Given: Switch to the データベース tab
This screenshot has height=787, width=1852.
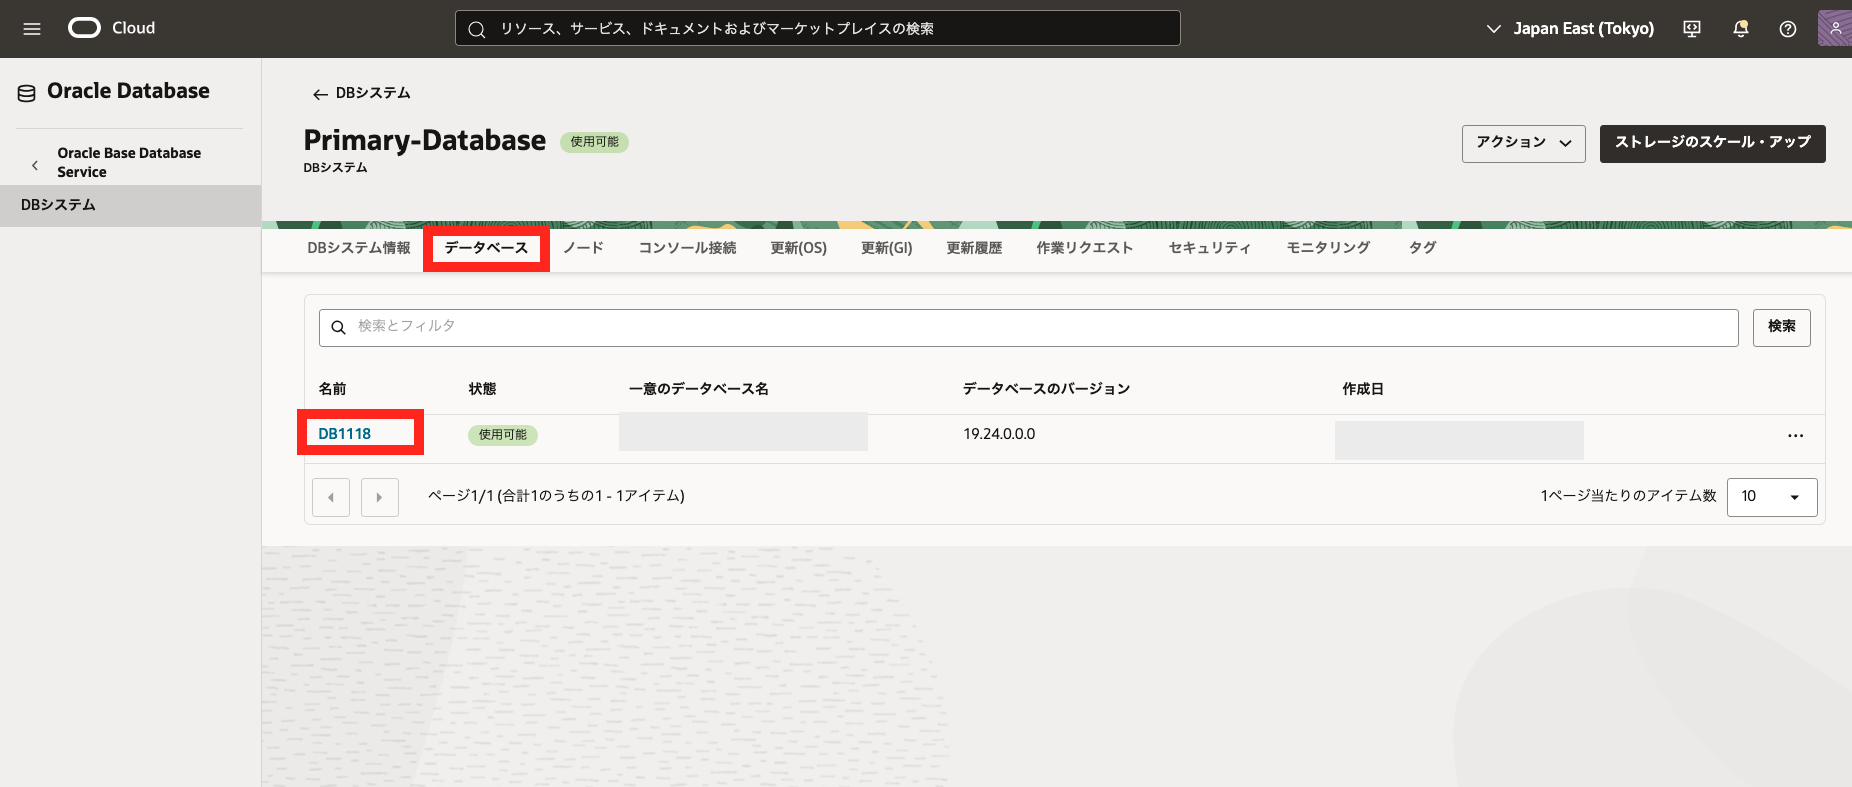Looking at the screenshot, I should point(486,248).
